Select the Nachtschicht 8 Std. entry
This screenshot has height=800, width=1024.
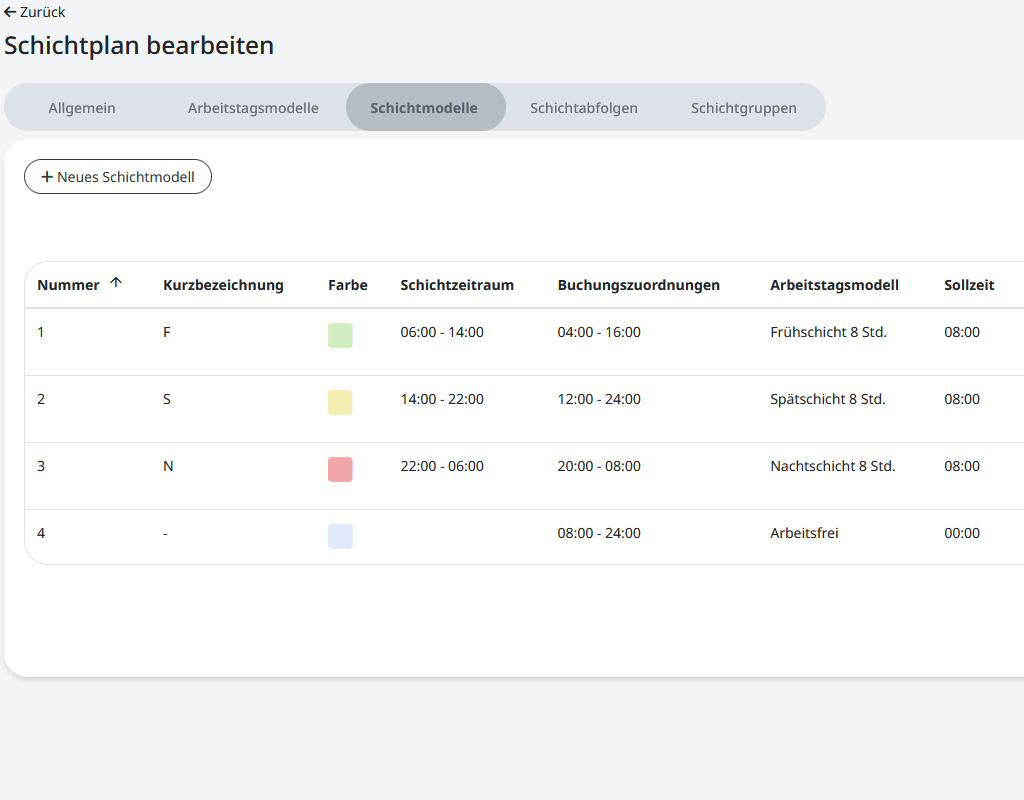click(832, 466)
